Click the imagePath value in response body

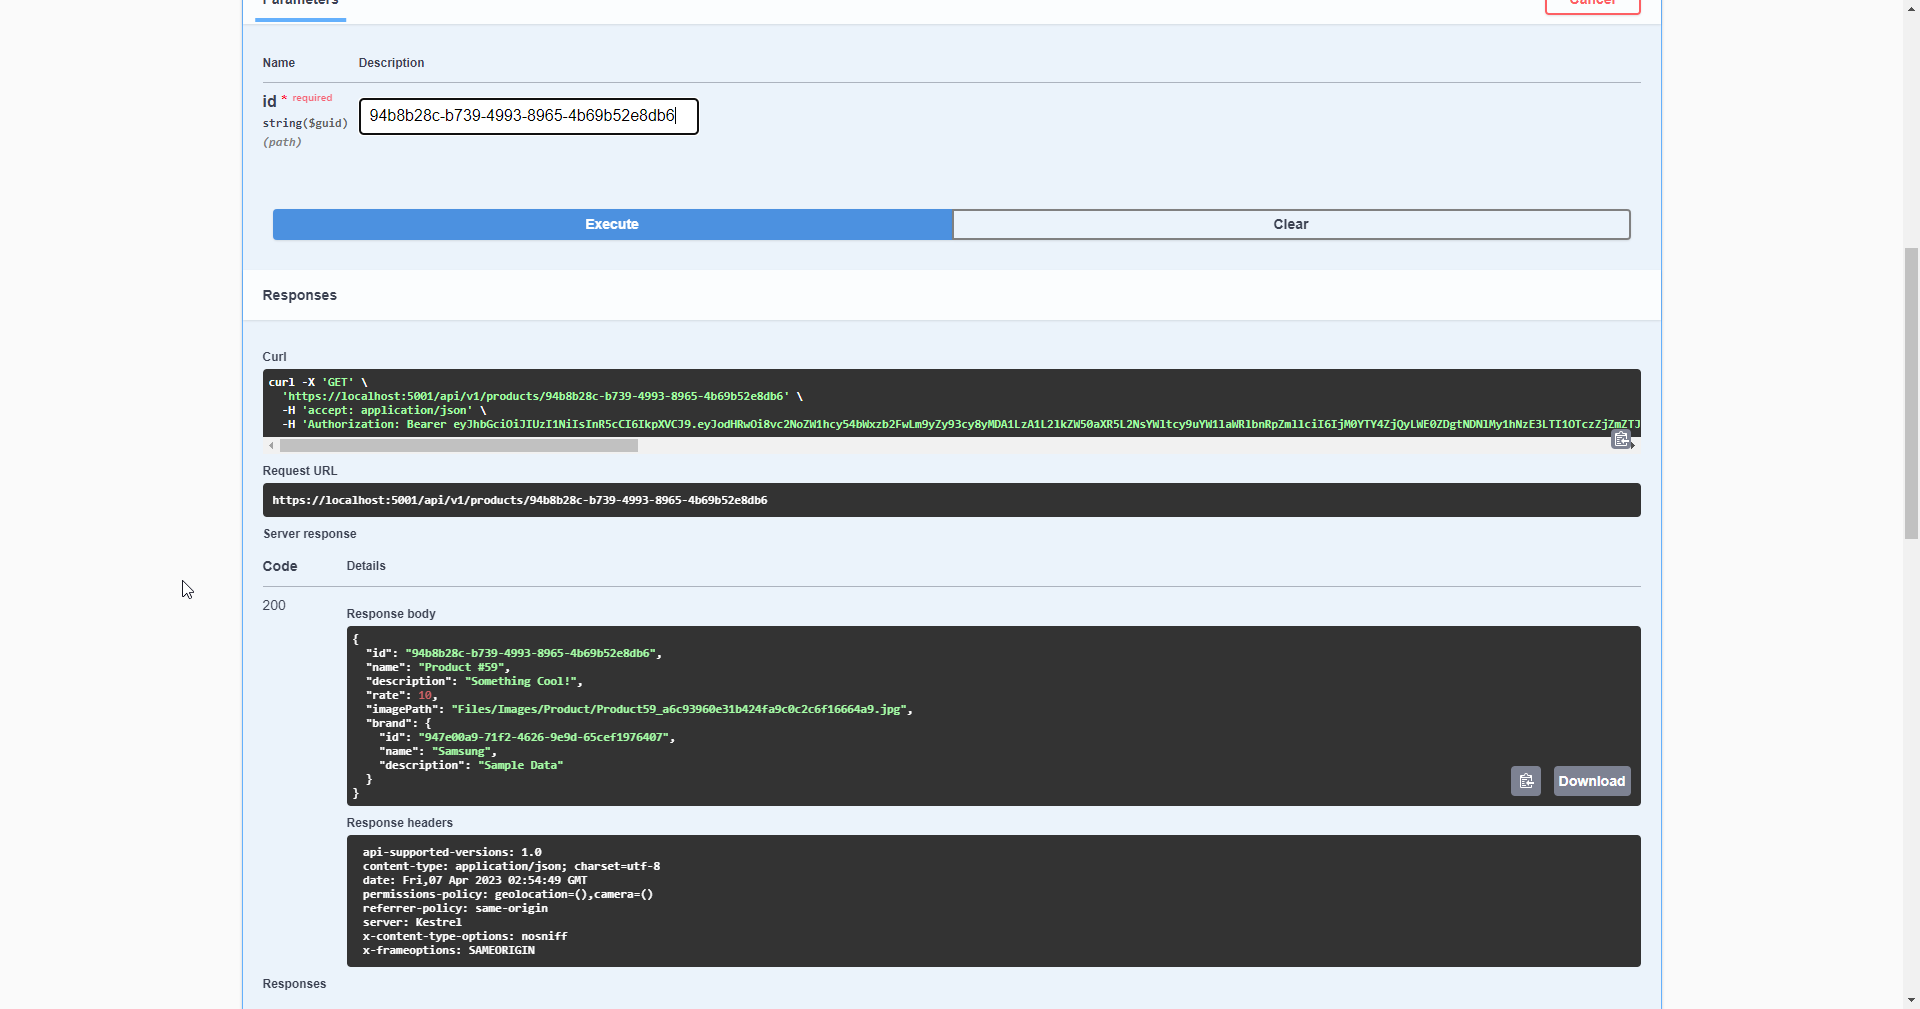click(680, 709)
